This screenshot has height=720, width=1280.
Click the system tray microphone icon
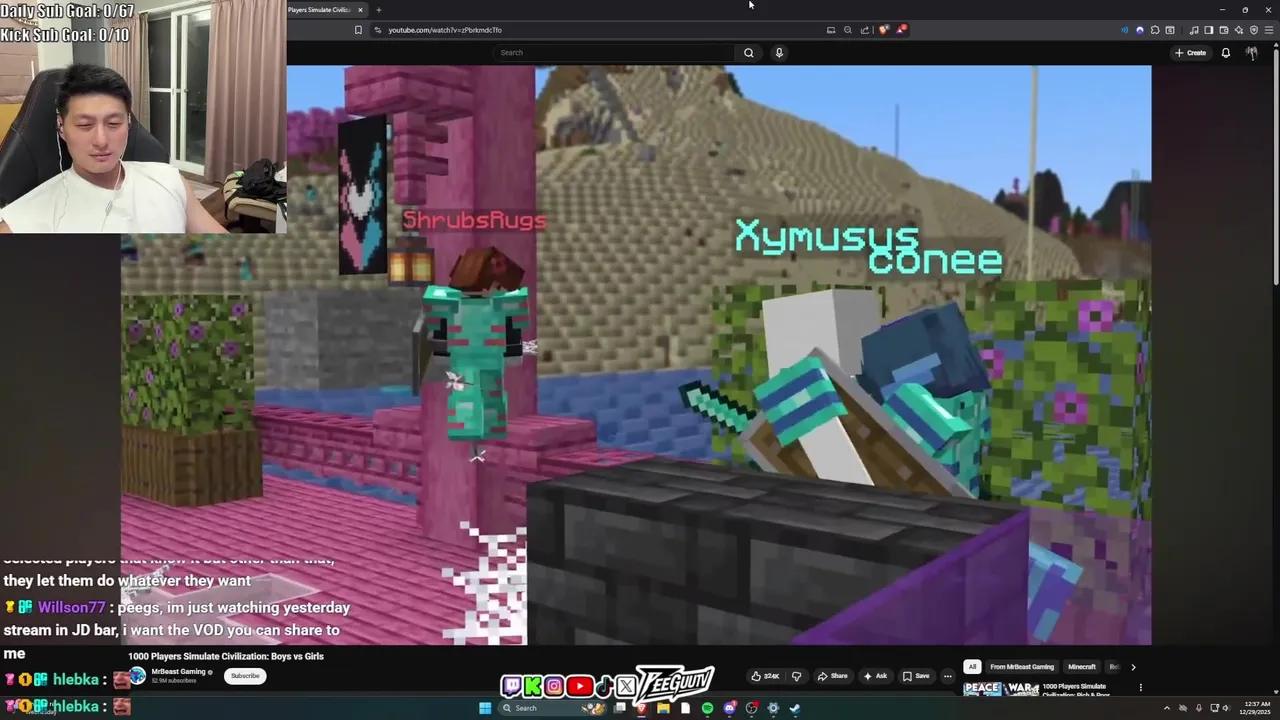click(x=1199, y=708)
